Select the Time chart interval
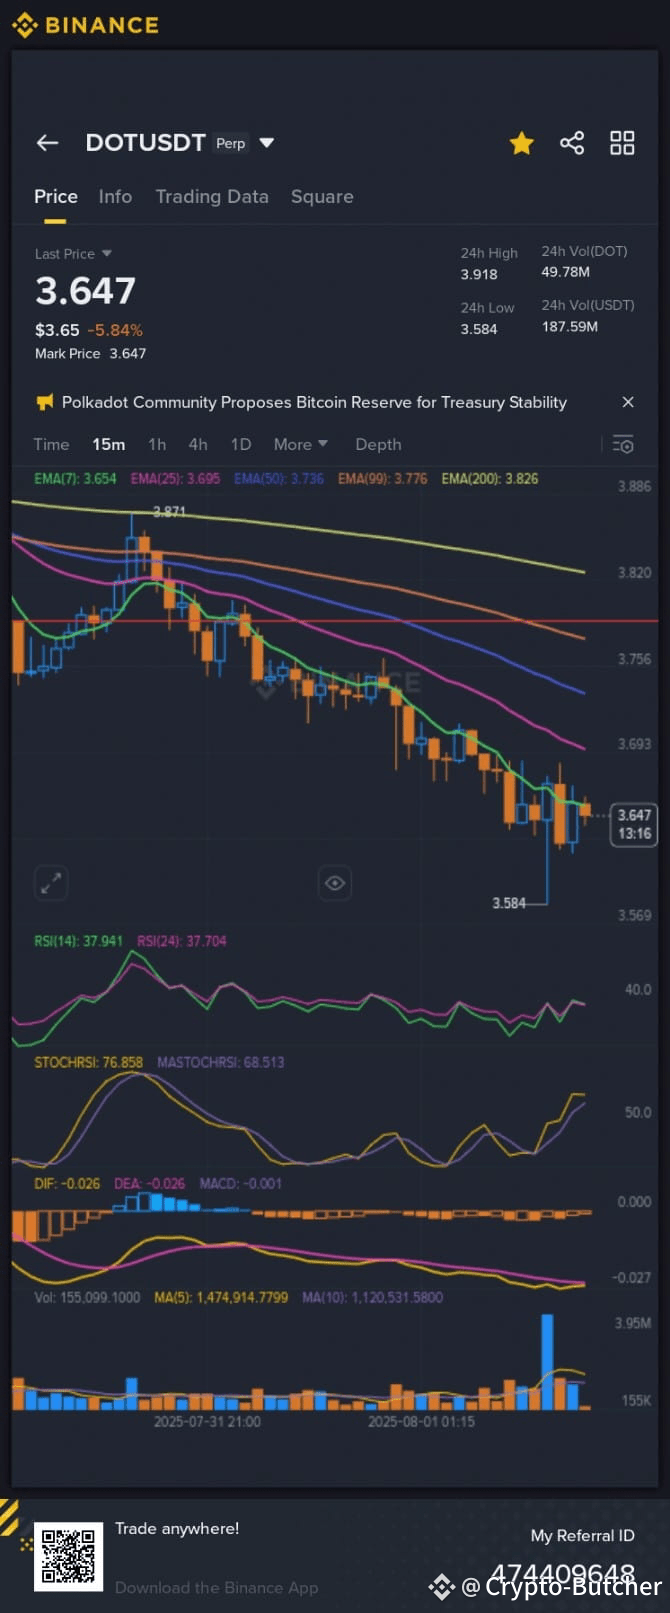 (51, 444)
